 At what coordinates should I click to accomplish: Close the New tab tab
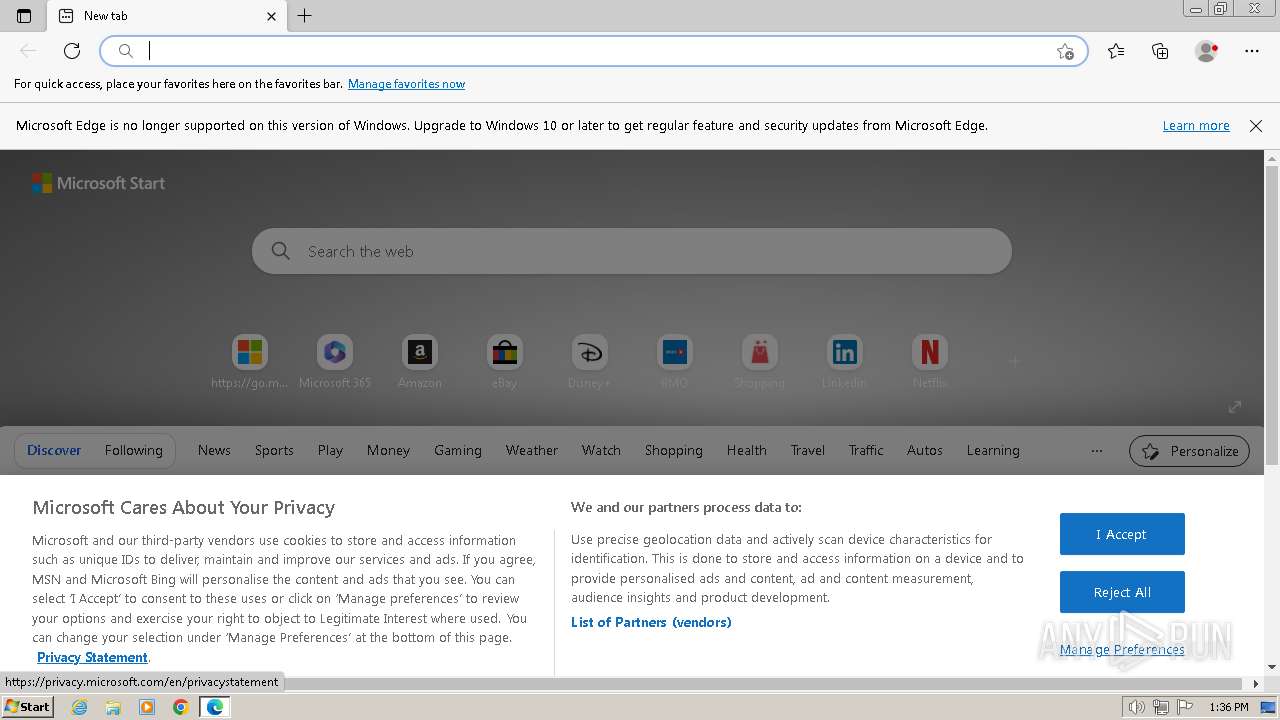click(271, 16)
